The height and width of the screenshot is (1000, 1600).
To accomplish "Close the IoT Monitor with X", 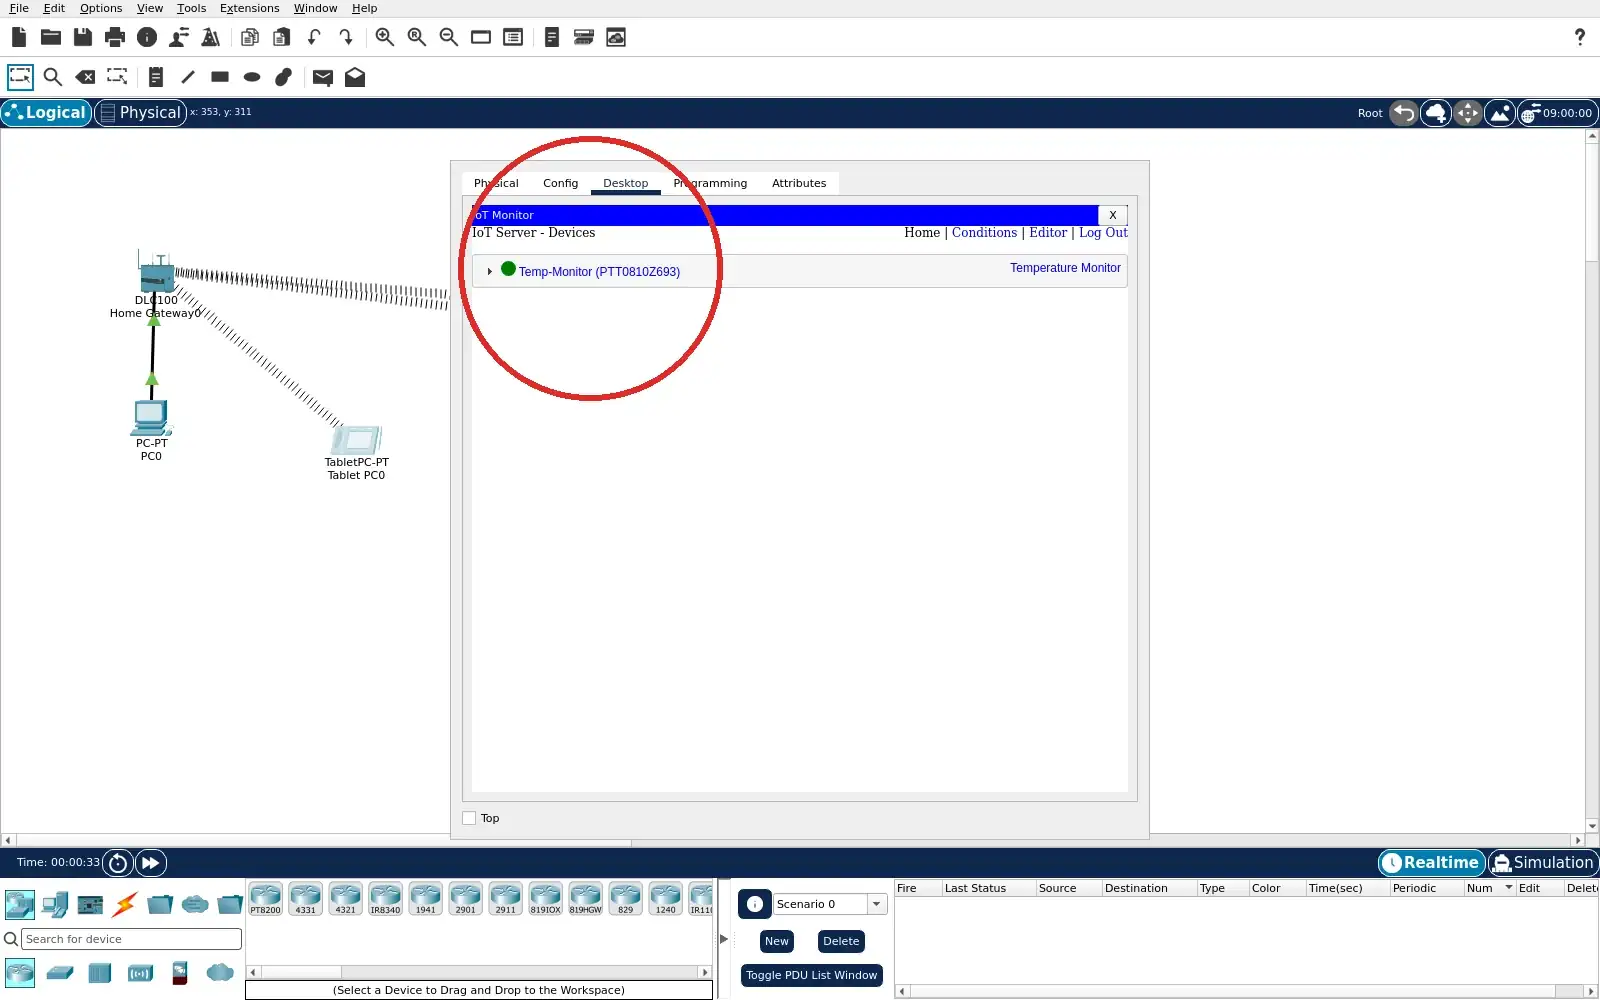I will pos(1112,215).
